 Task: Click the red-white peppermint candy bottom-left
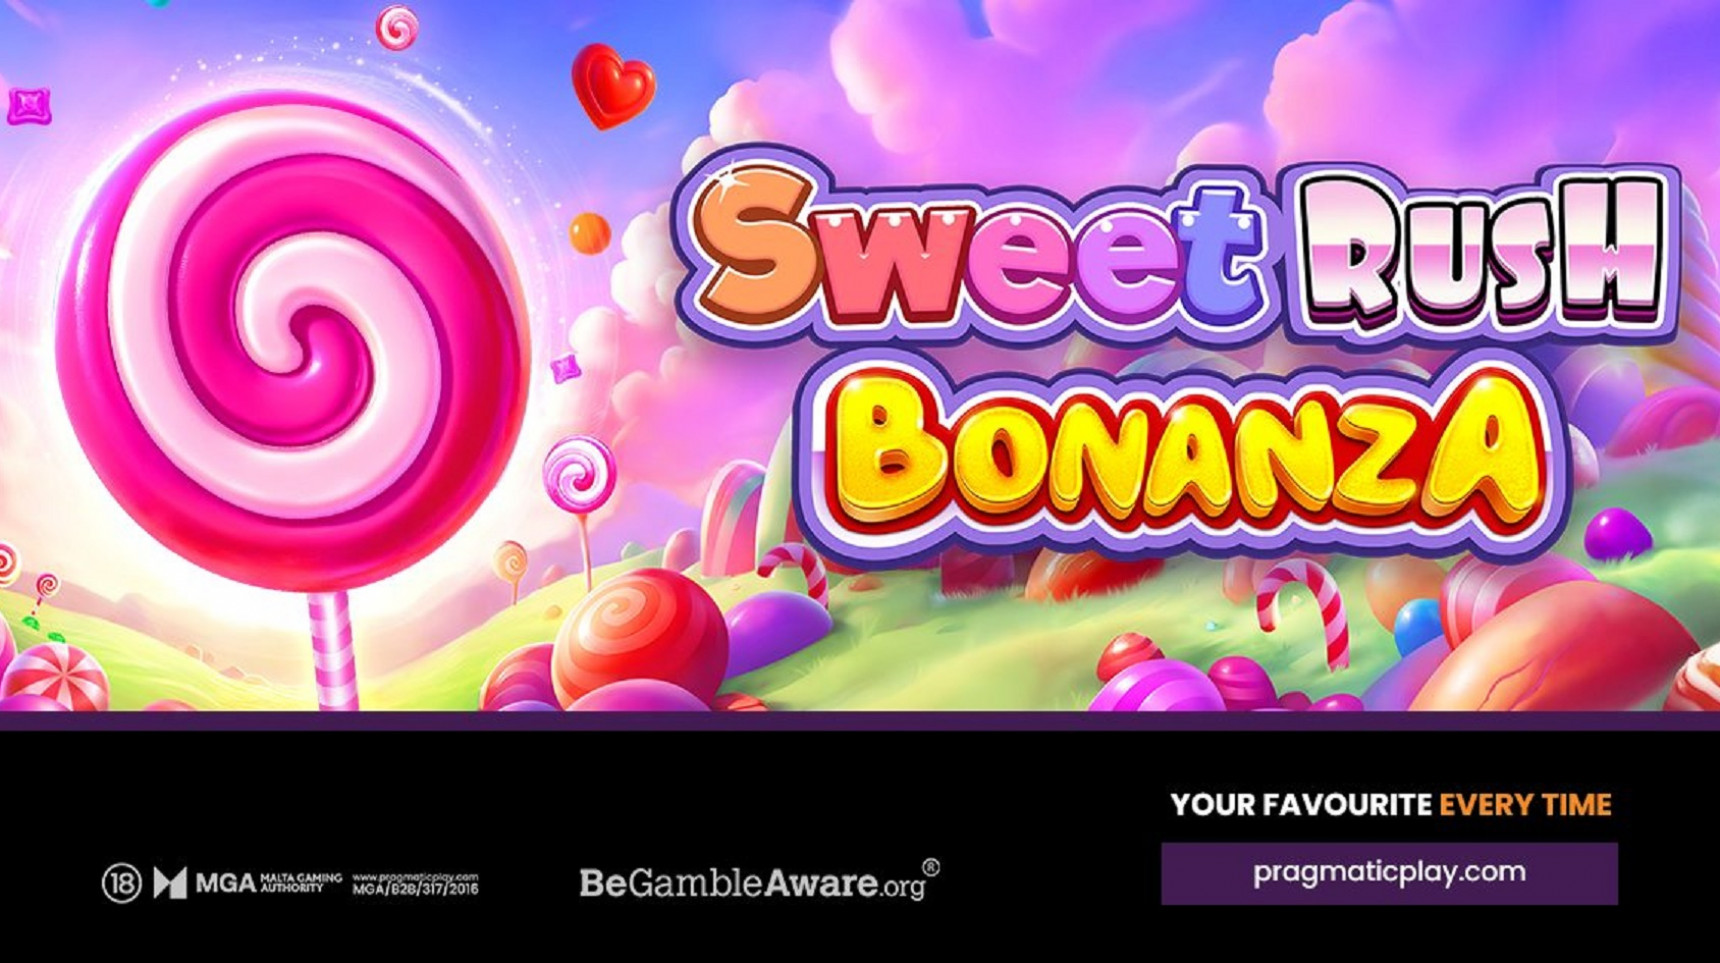(56, 677)
